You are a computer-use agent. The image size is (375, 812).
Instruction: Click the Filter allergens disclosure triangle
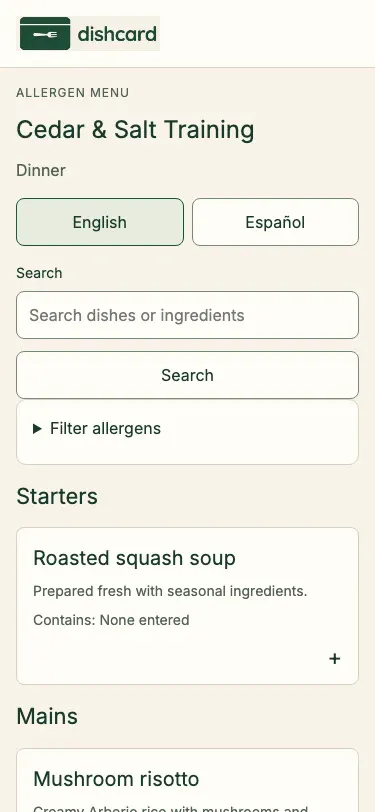pos(37,429)
